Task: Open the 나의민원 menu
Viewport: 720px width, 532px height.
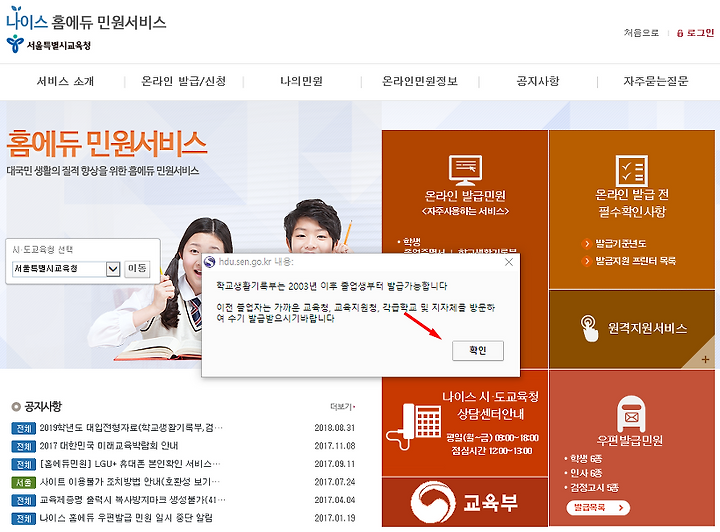Action: point(301,81)
